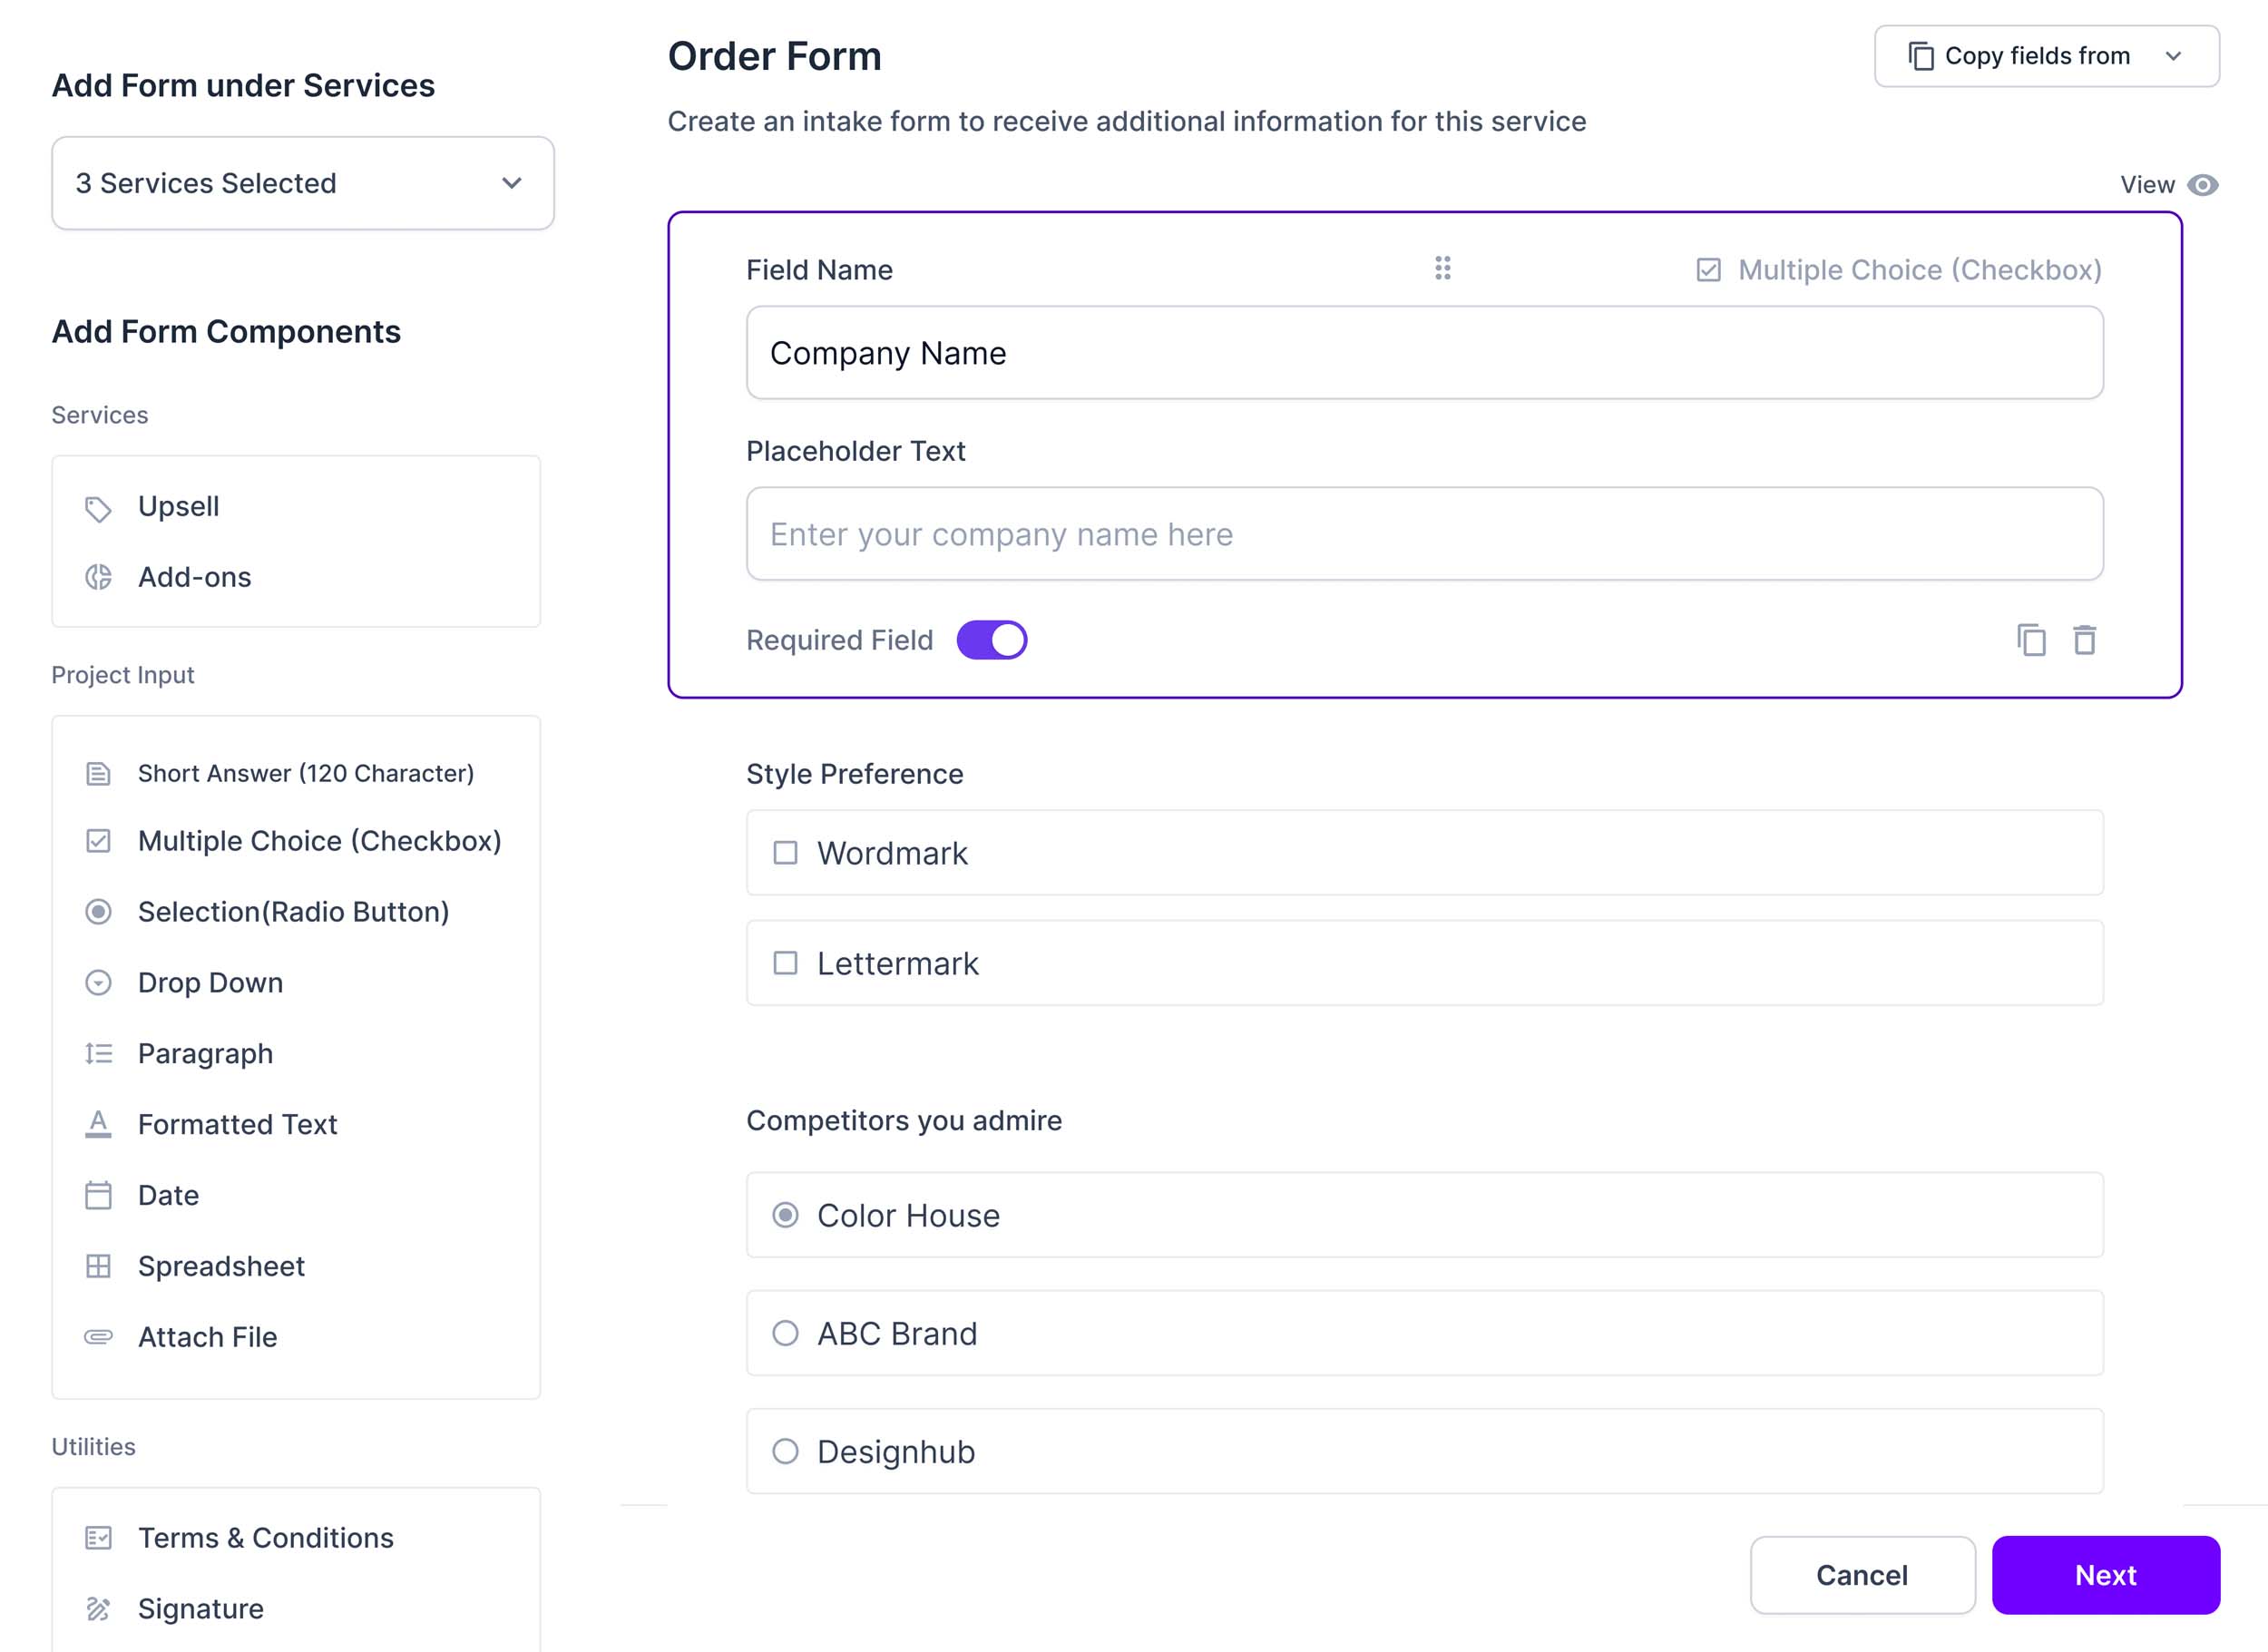Expand the 3 Services Selected dropdown
Screen dimensions: 2268x1652
(302, 183)
